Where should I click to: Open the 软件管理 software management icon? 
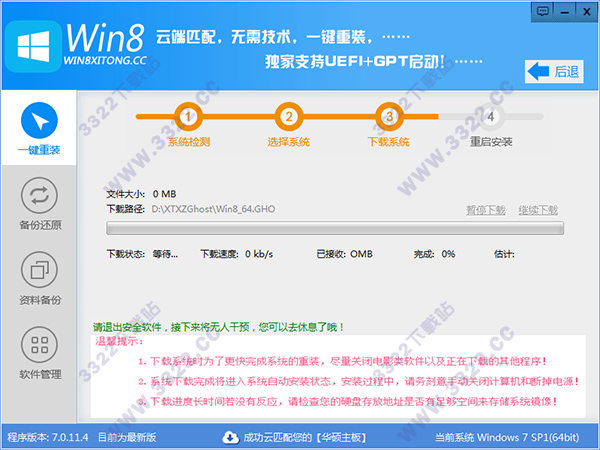[39, 344]
